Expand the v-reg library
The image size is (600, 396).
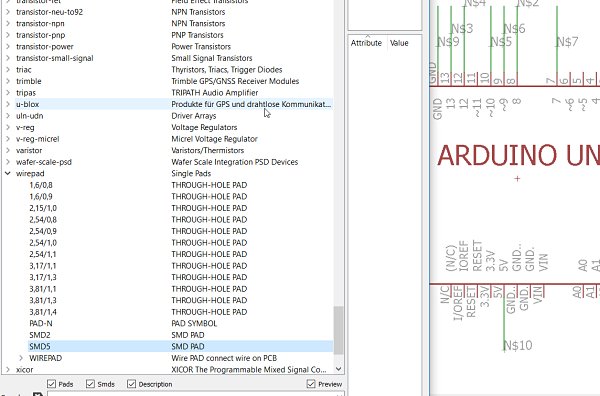tap(8, 127)
